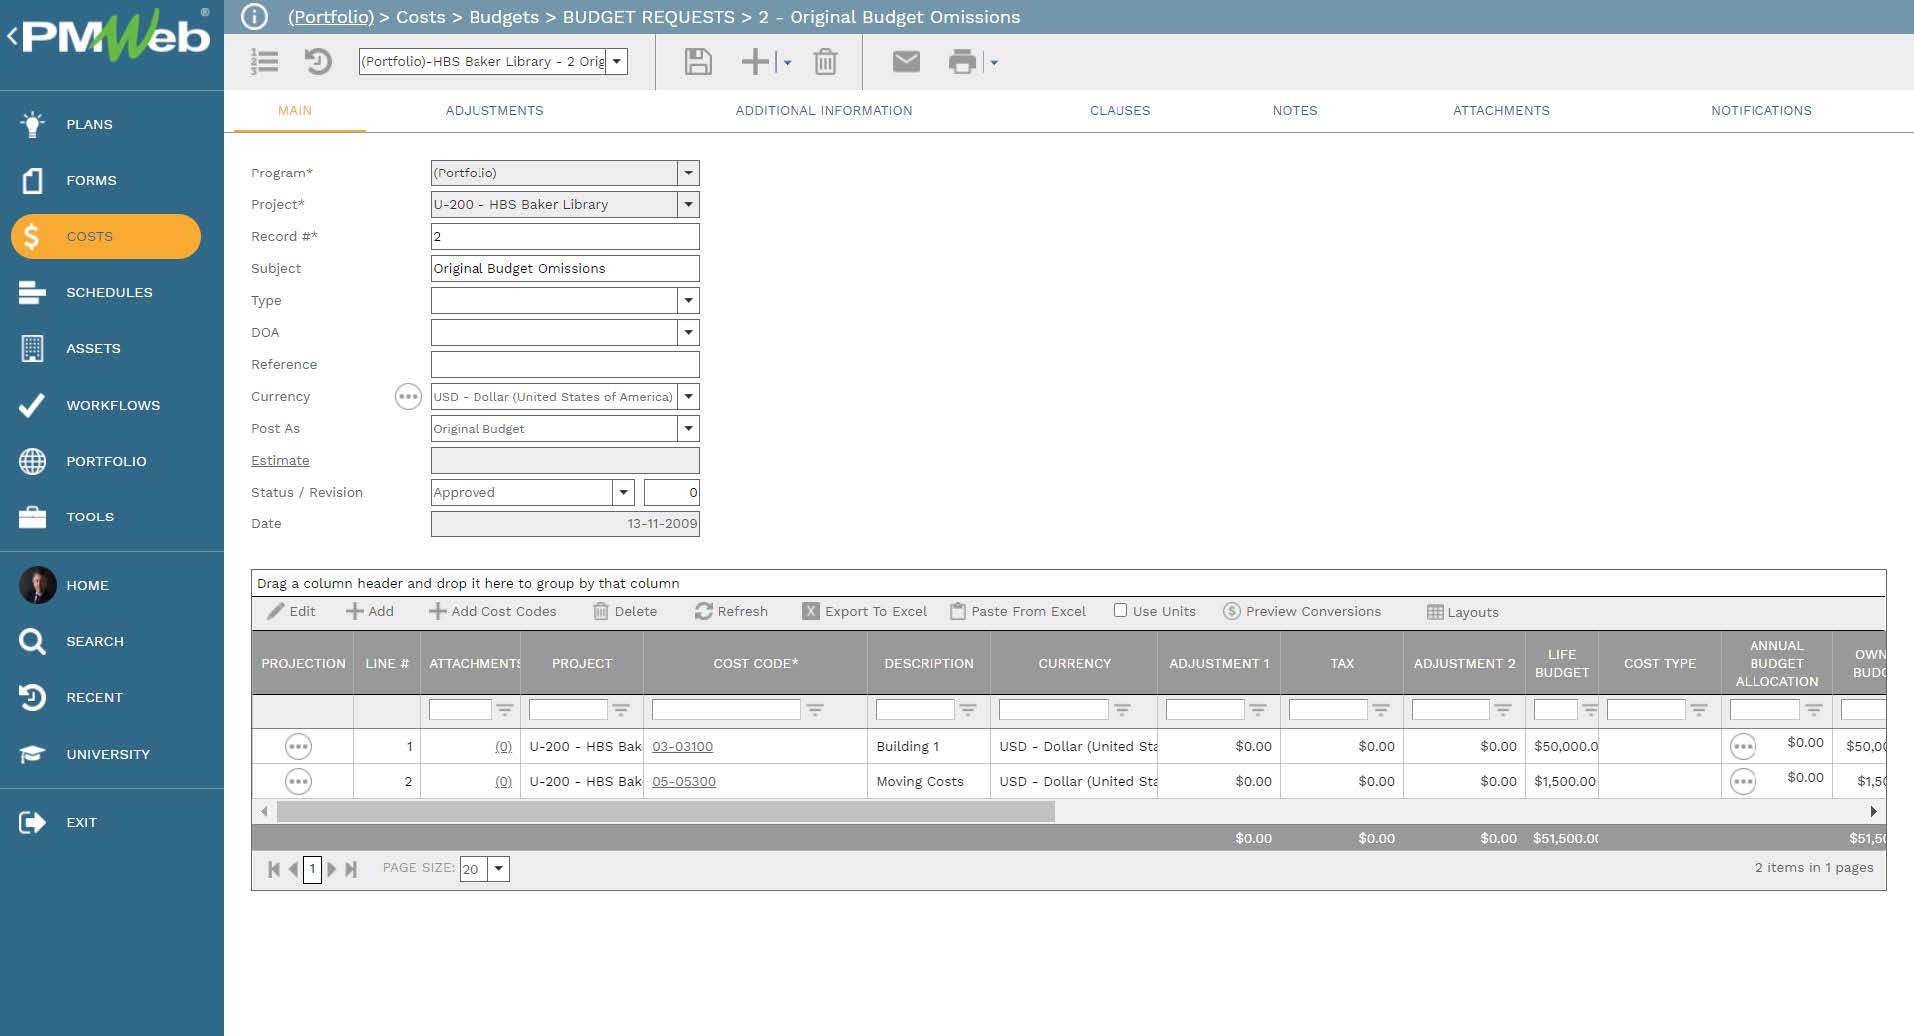Open Plans module in sidebar
Screen dimensions: 1914x1036
89,124
